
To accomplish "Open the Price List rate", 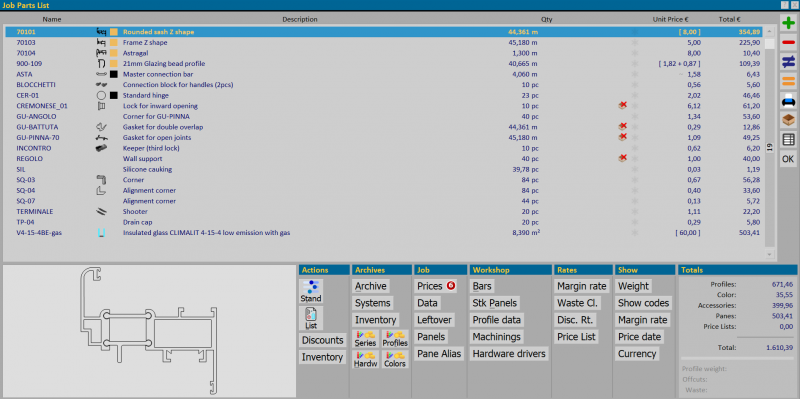I will click(576, 337).
